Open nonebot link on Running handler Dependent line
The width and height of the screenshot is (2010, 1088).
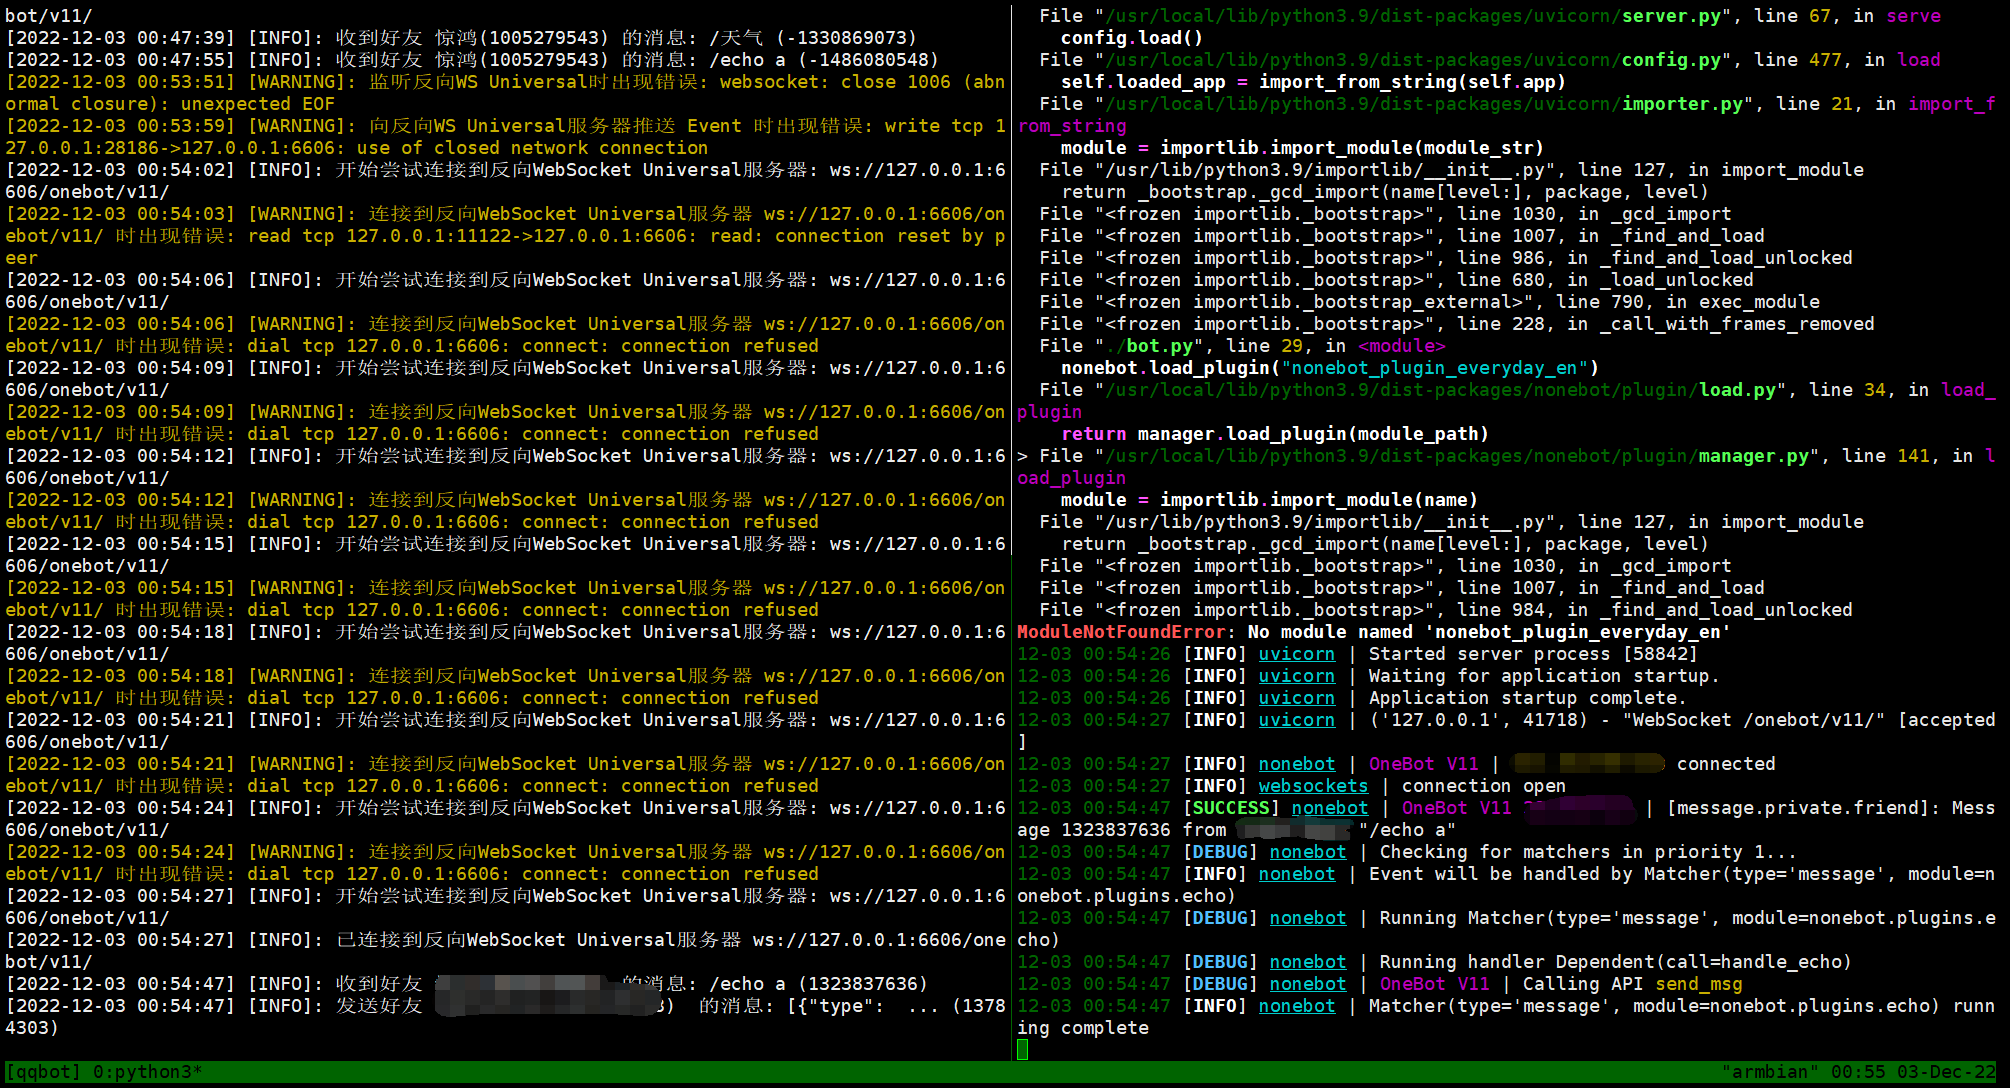(x=1308, y=962)
